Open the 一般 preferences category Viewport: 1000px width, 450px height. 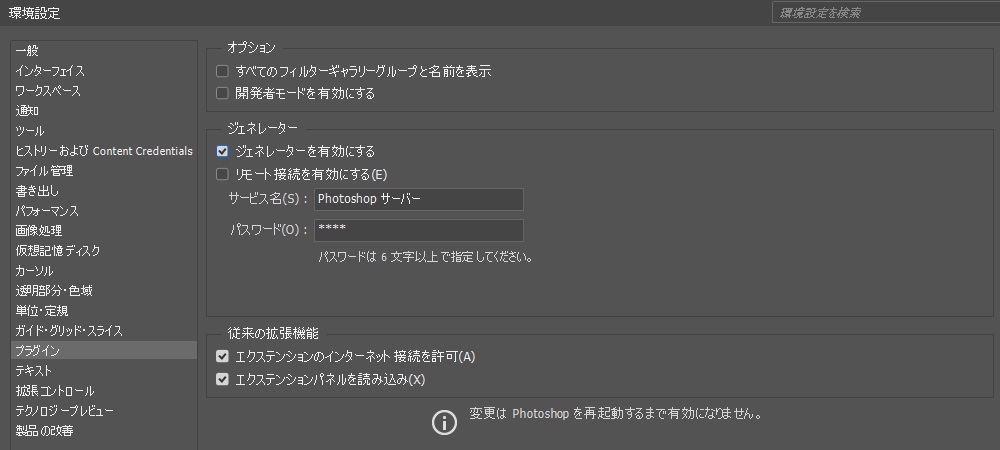[x=104, y=51]
